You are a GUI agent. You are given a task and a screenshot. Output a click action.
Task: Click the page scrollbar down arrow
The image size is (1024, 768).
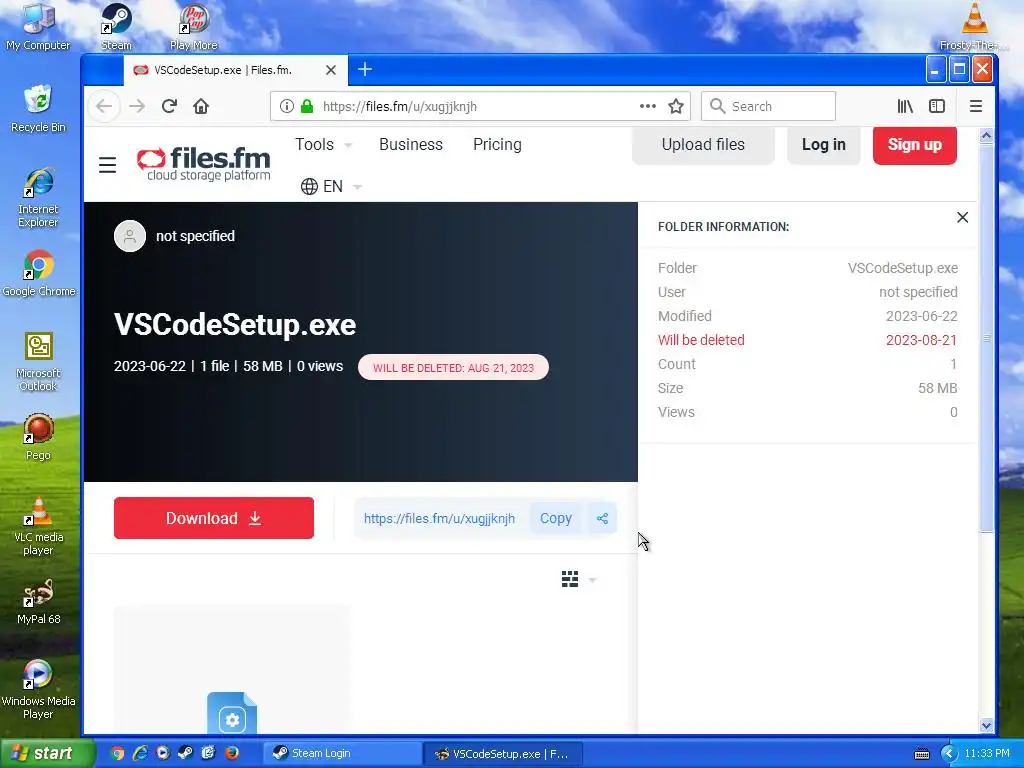pos(986,726)
